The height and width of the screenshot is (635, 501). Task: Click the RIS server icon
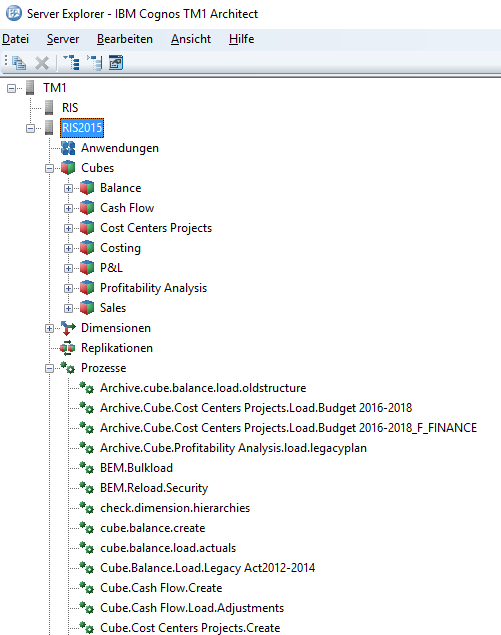49,107
